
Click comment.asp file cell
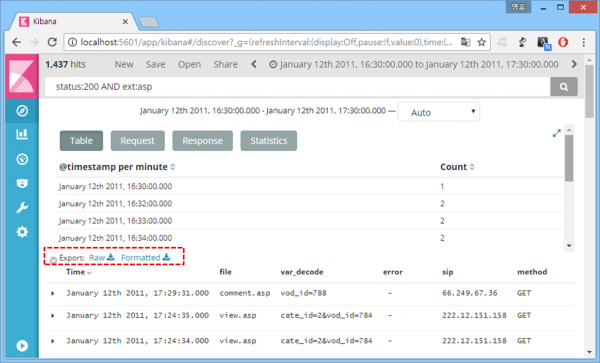245,293
